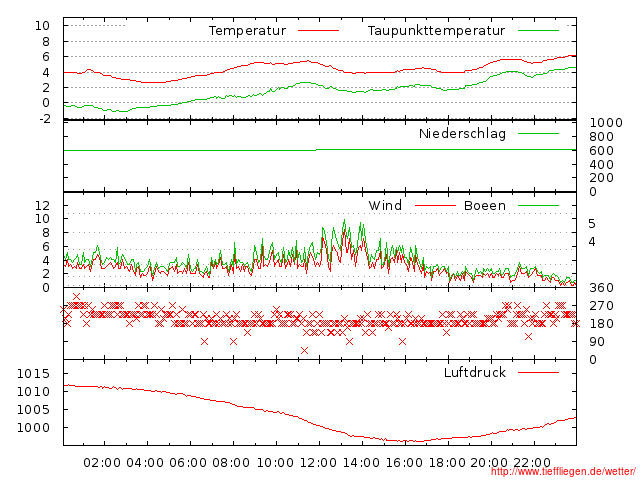Click the 1000 pressure axis label

point(33,428)
